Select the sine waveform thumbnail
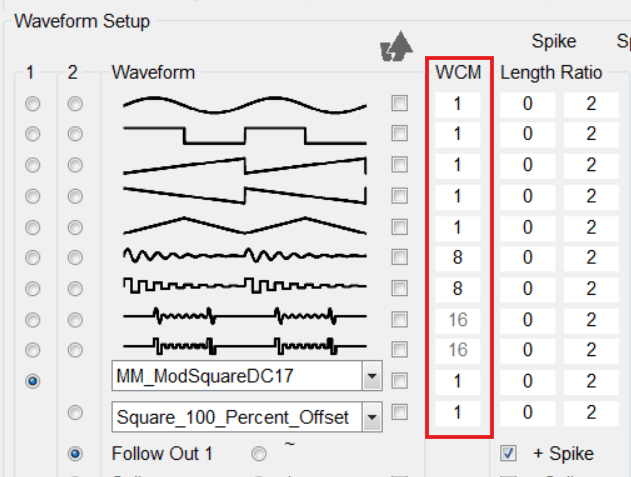The image size is (631, 477). coord(245,105)
